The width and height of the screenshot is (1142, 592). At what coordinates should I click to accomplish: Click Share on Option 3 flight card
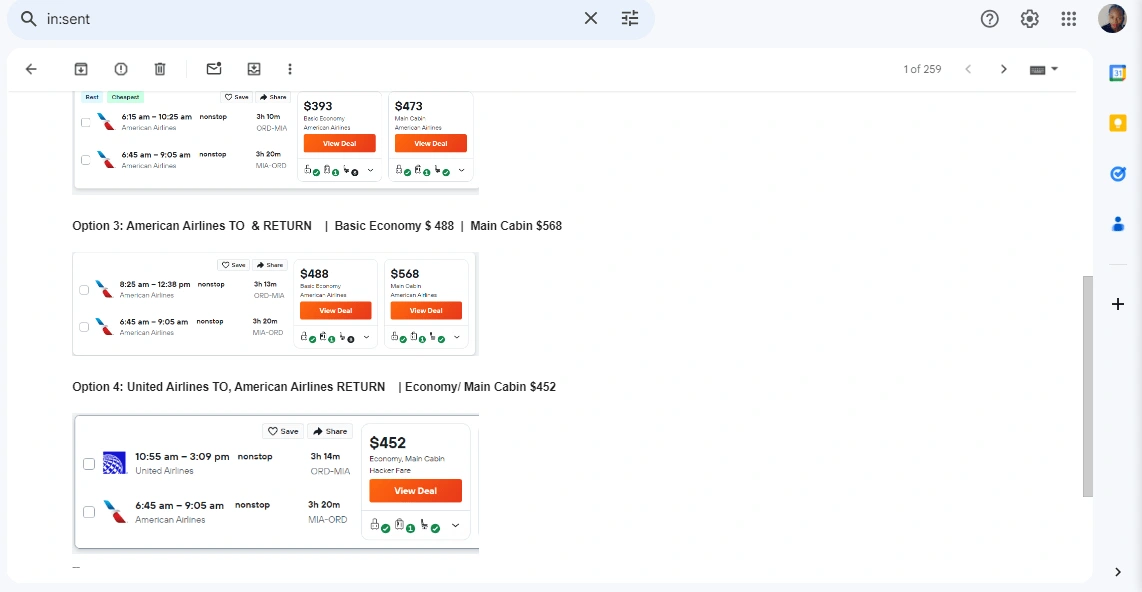click(269, 265)
